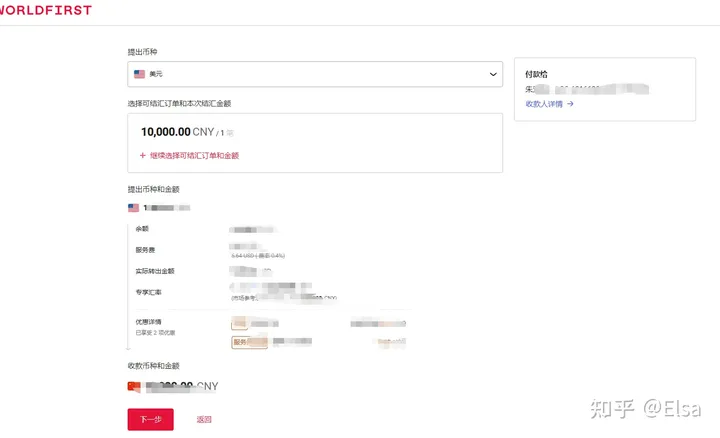Click the 收款币种和金额 label
The image size is (720, 438).
click(153, 366)
